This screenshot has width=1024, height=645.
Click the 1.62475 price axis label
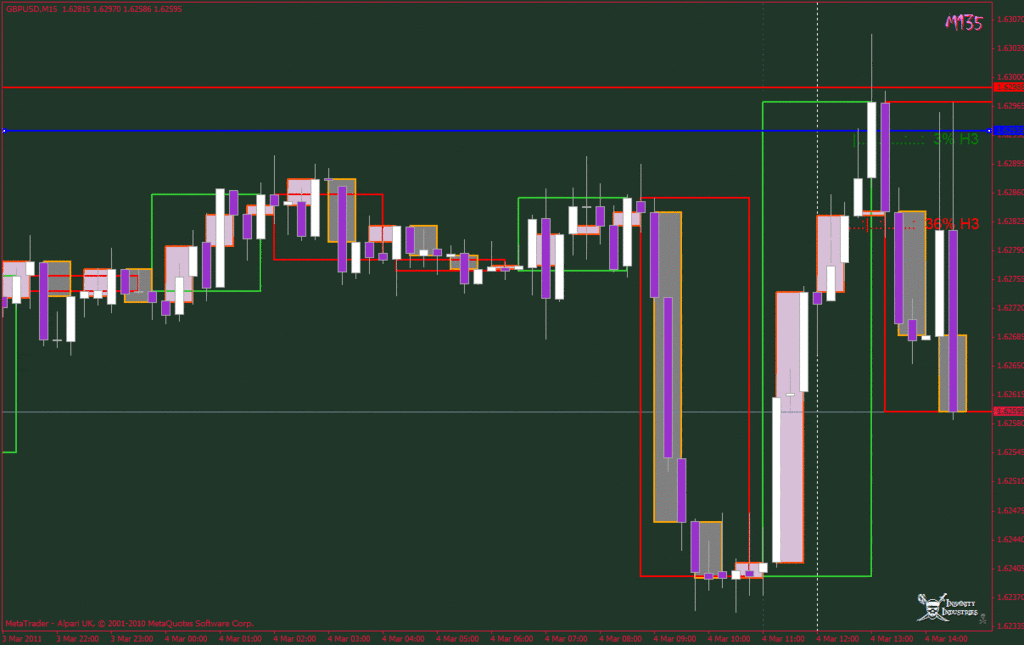(x=1010, y=510)
